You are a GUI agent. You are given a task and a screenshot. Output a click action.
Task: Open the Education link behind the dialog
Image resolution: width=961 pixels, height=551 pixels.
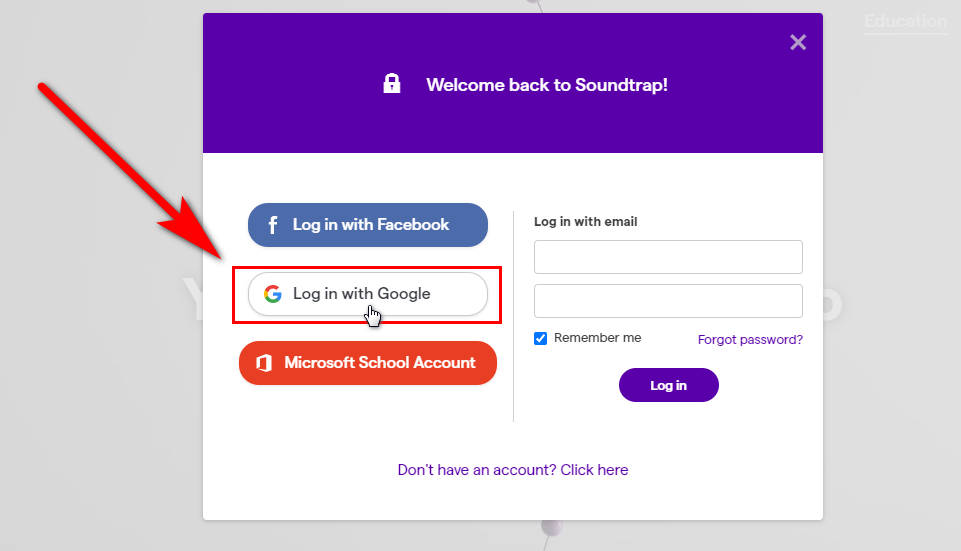click(905, 21)
